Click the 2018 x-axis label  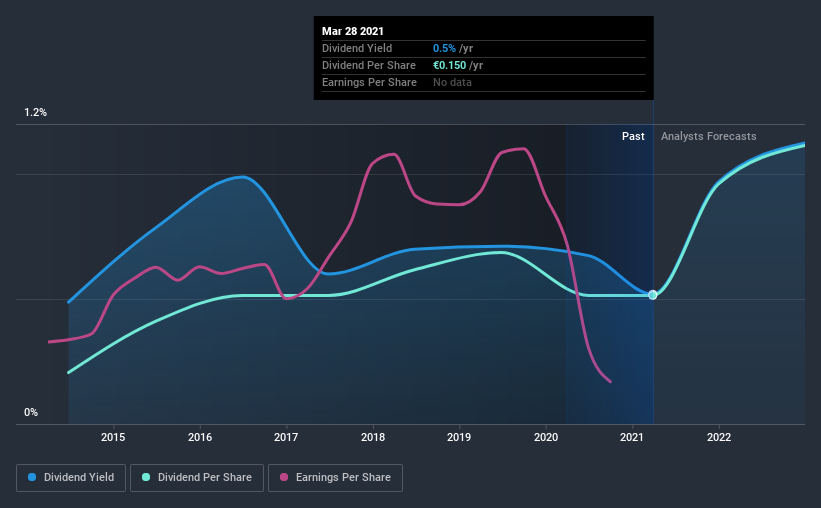(373, 437)
